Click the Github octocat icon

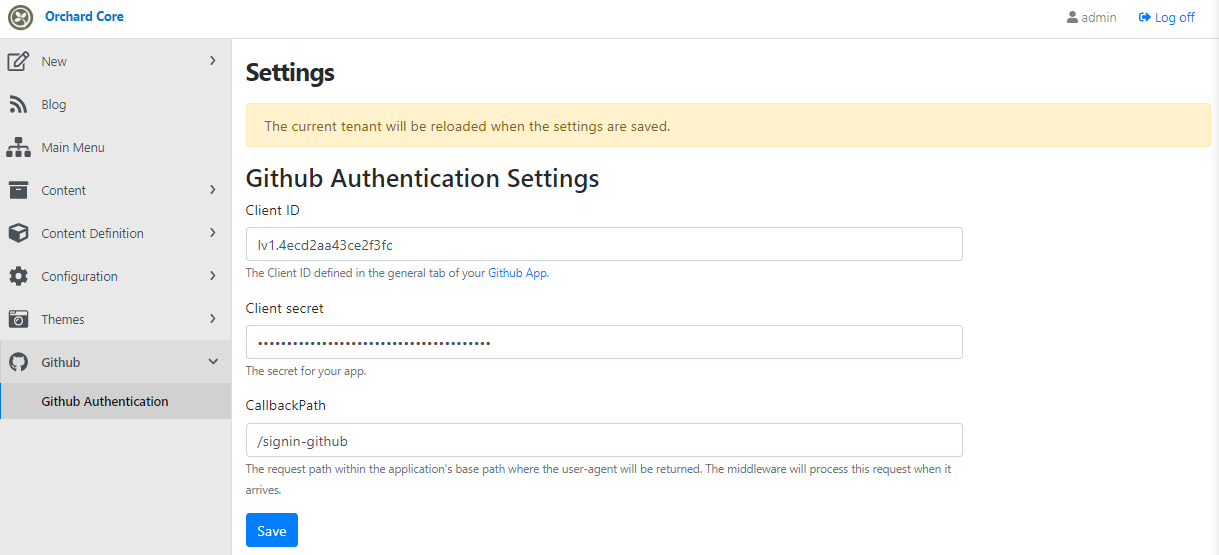pos(18,362)
